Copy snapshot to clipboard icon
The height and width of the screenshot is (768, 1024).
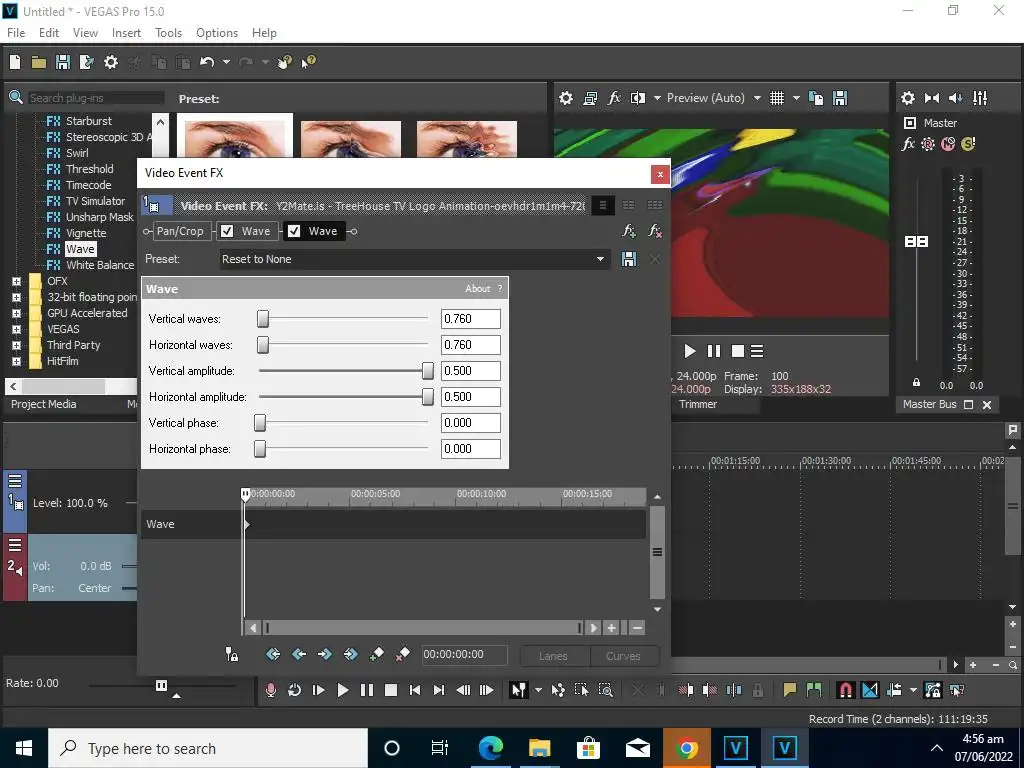pos(816,98)
